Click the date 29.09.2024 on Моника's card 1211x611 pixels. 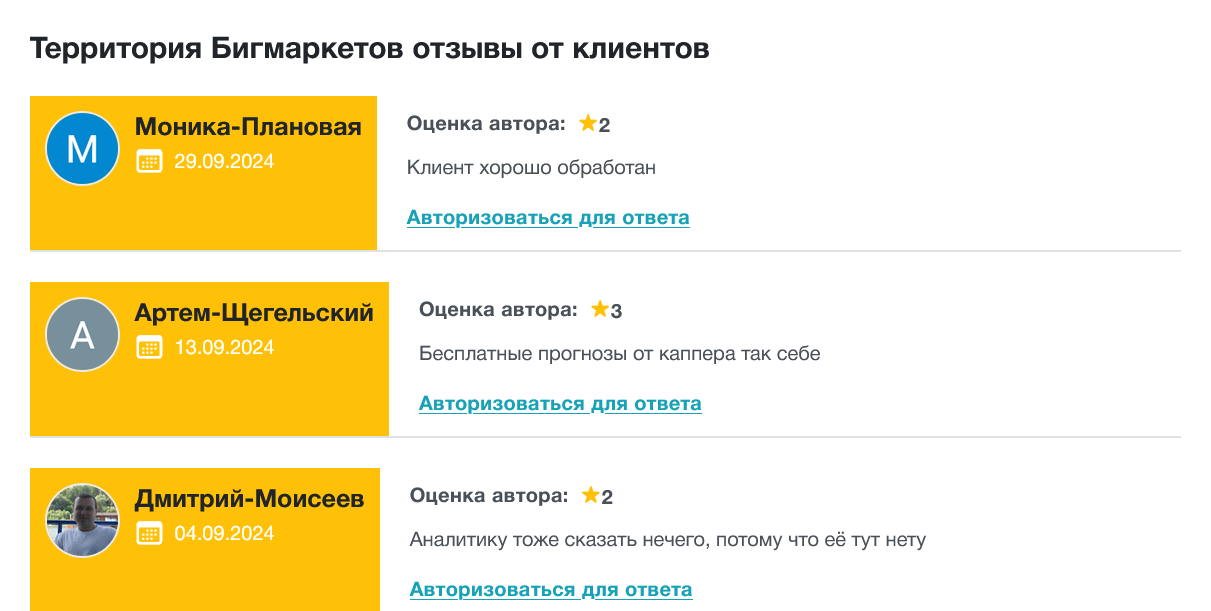tap(224, 161)
